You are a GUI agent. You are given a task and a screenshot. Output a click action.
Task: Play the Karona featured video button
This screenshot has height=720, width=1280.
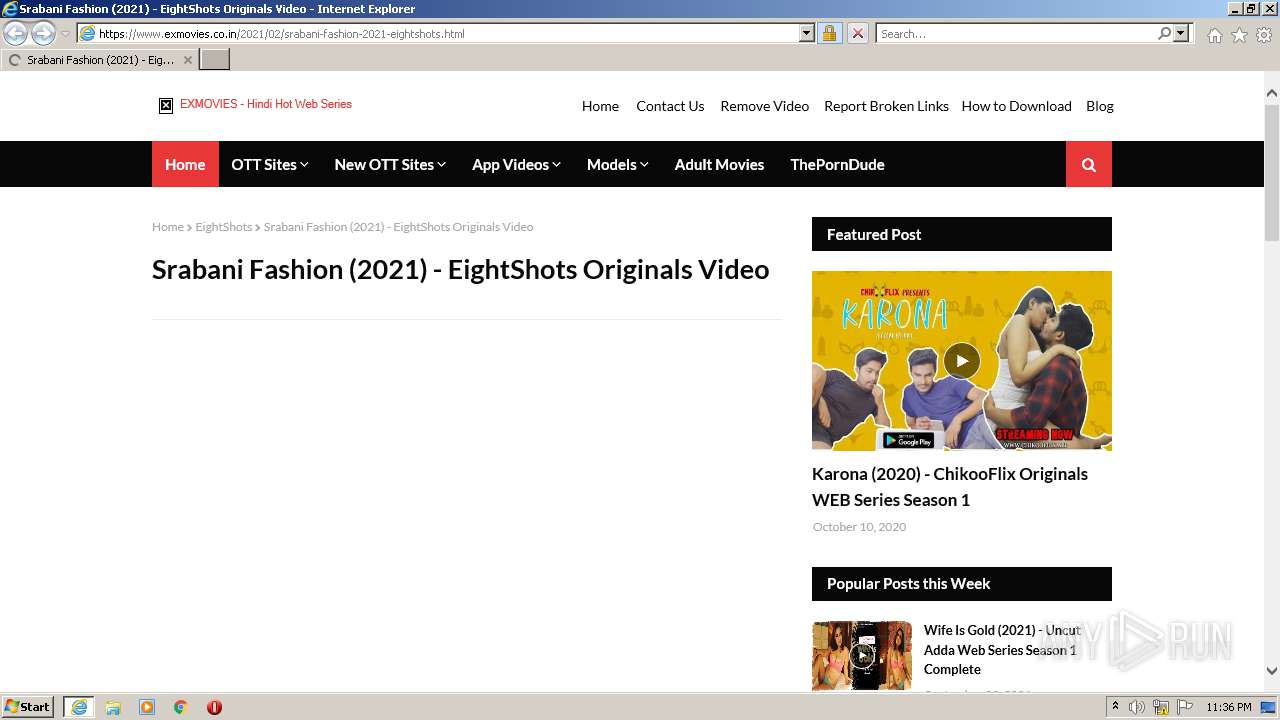(x=962, y=361)
